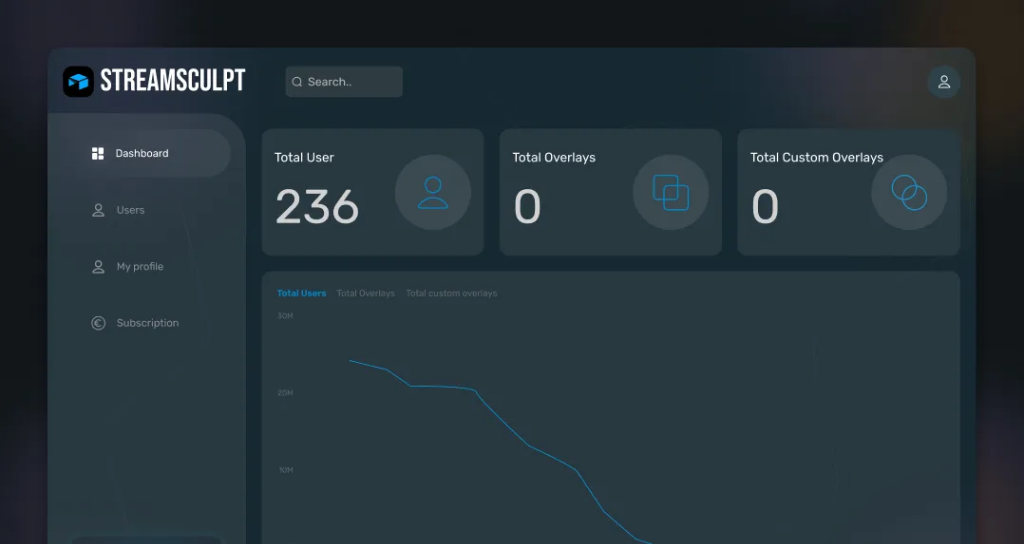Click the Total User person icon circle
Screen dimensions: 1024x544
(x=433, y=192)
